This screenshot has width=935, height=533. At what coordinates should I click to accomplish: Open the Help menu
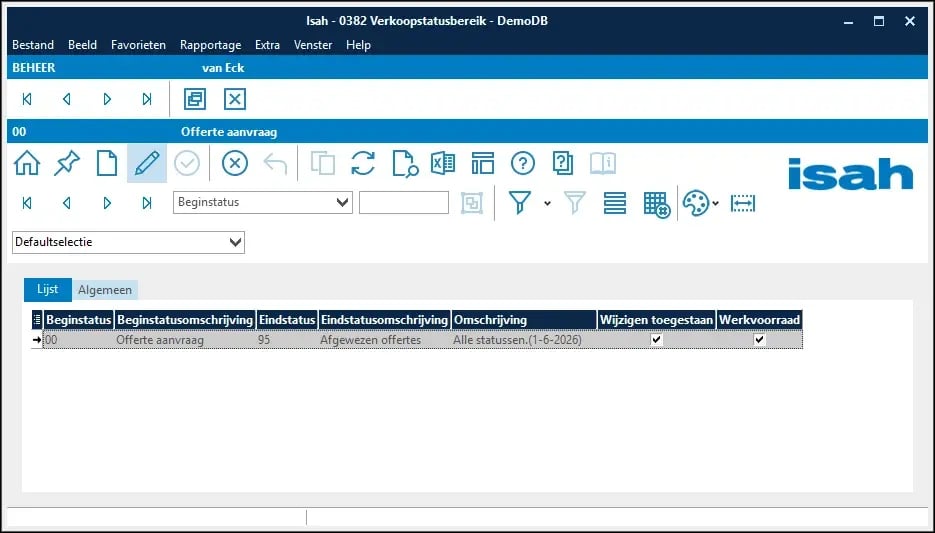(x=358, y=45)
